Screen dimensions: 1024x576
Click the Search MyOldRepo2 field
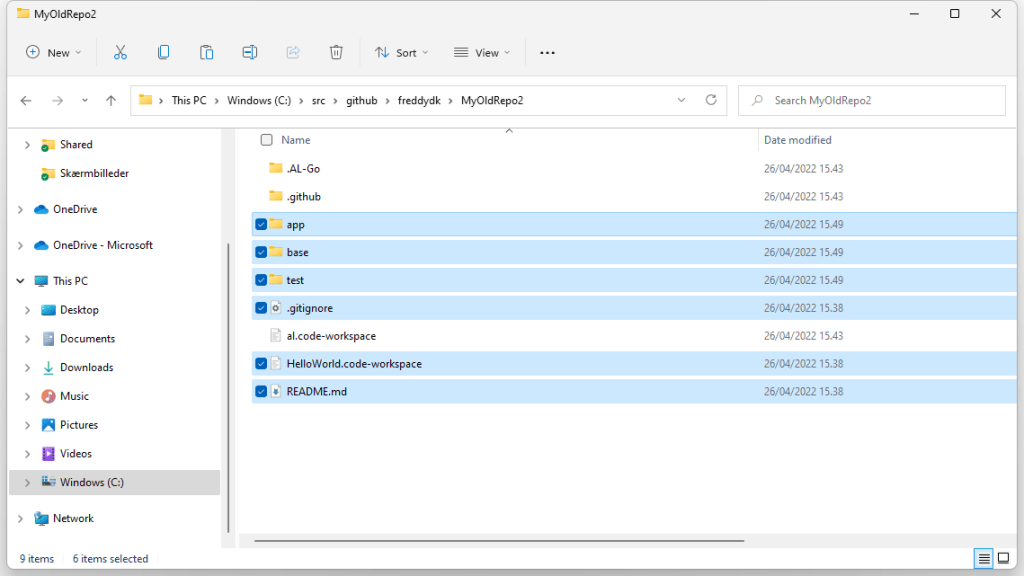click(x=880, y=100)
